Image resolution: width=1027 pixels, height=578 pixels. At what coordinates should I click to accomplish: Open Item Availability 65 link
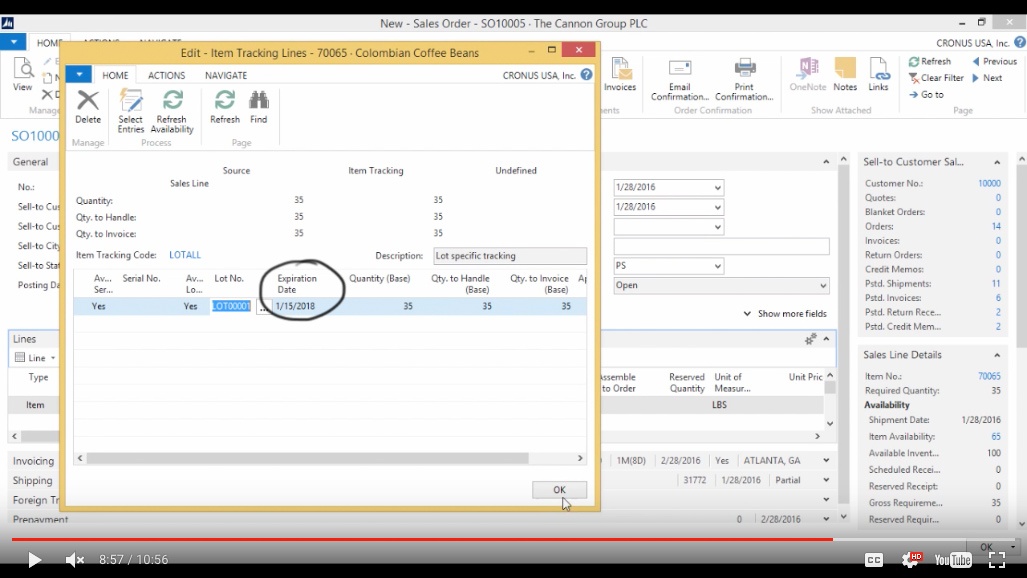coord(996,436)
